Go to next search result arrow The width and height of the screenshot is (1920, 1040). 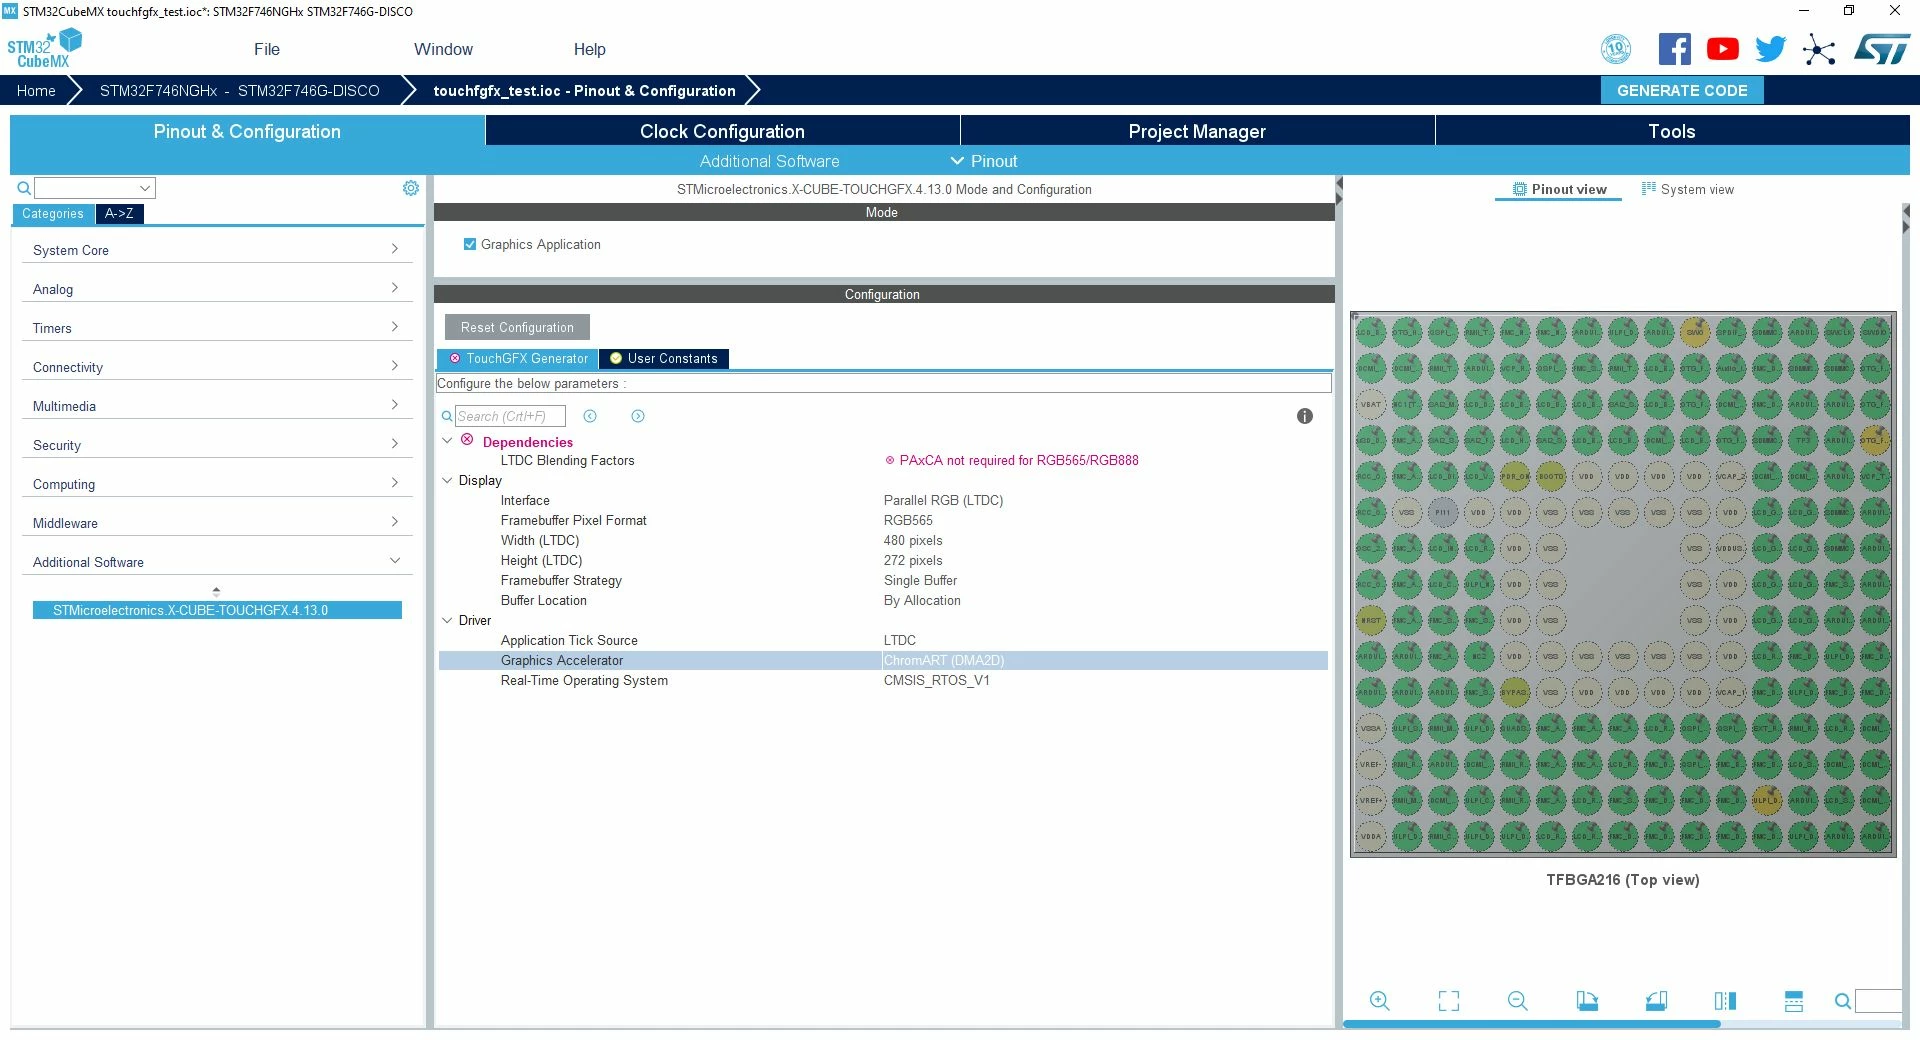click(x=638, y=416)
